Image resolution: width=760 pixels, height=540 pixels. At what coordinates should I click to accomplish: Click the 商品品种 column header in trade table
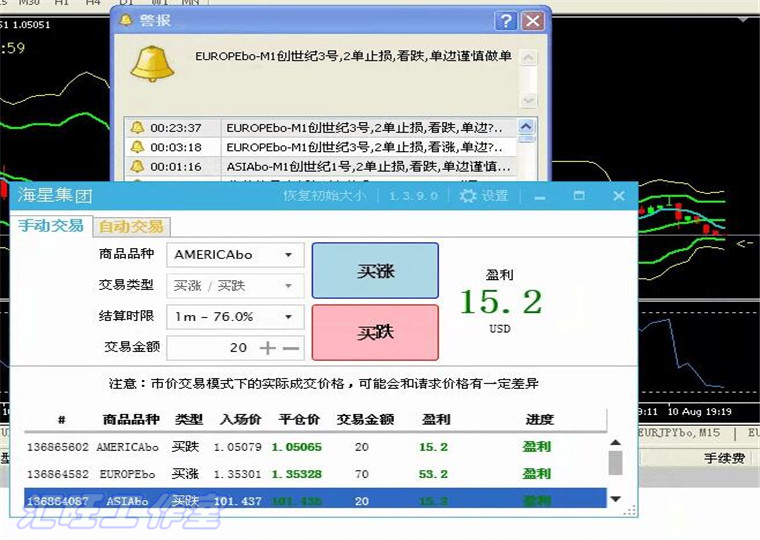[x=131, y=419]
